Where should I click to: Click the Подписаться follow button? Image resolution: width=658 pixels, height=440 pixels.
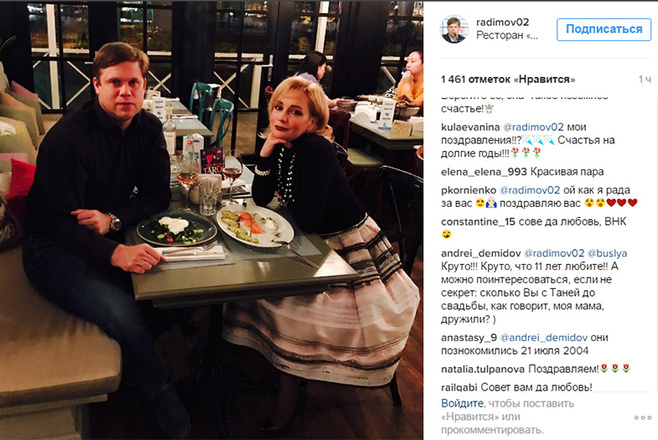[x=604, y=29]
